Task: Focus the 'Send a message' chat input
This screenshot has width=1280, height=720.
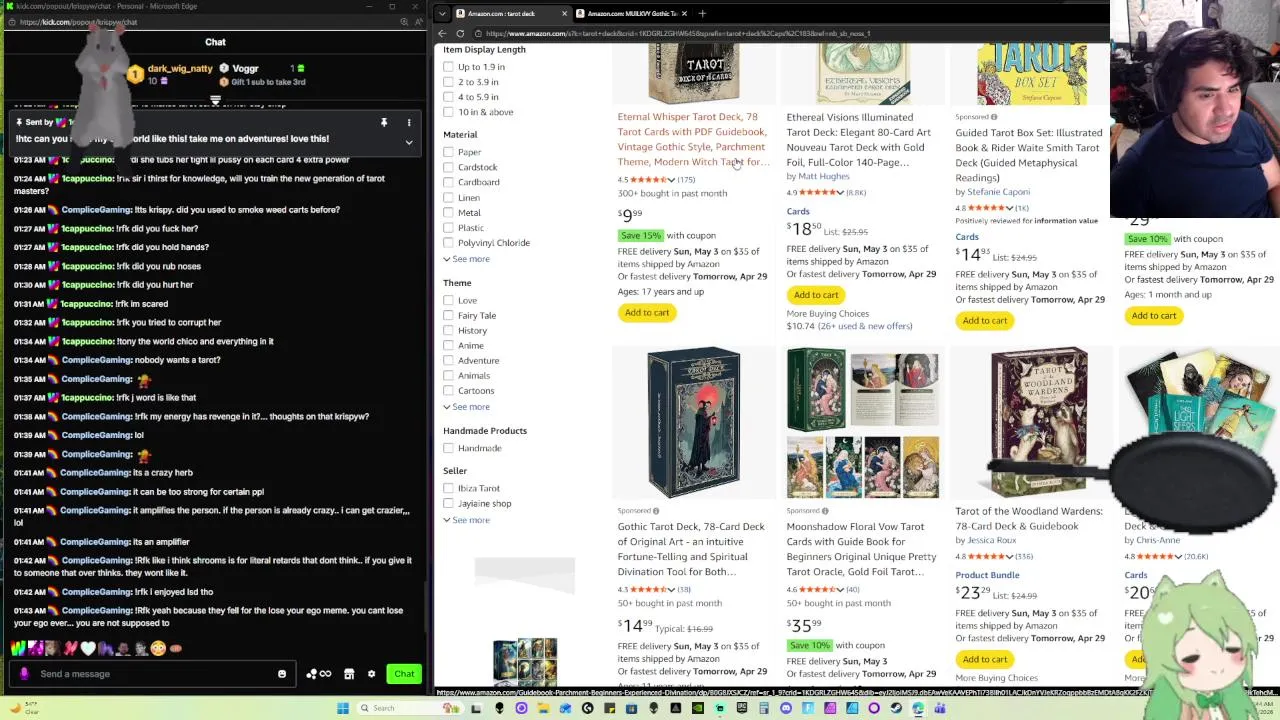Action: pyautogui.click(x=155, y=674)
